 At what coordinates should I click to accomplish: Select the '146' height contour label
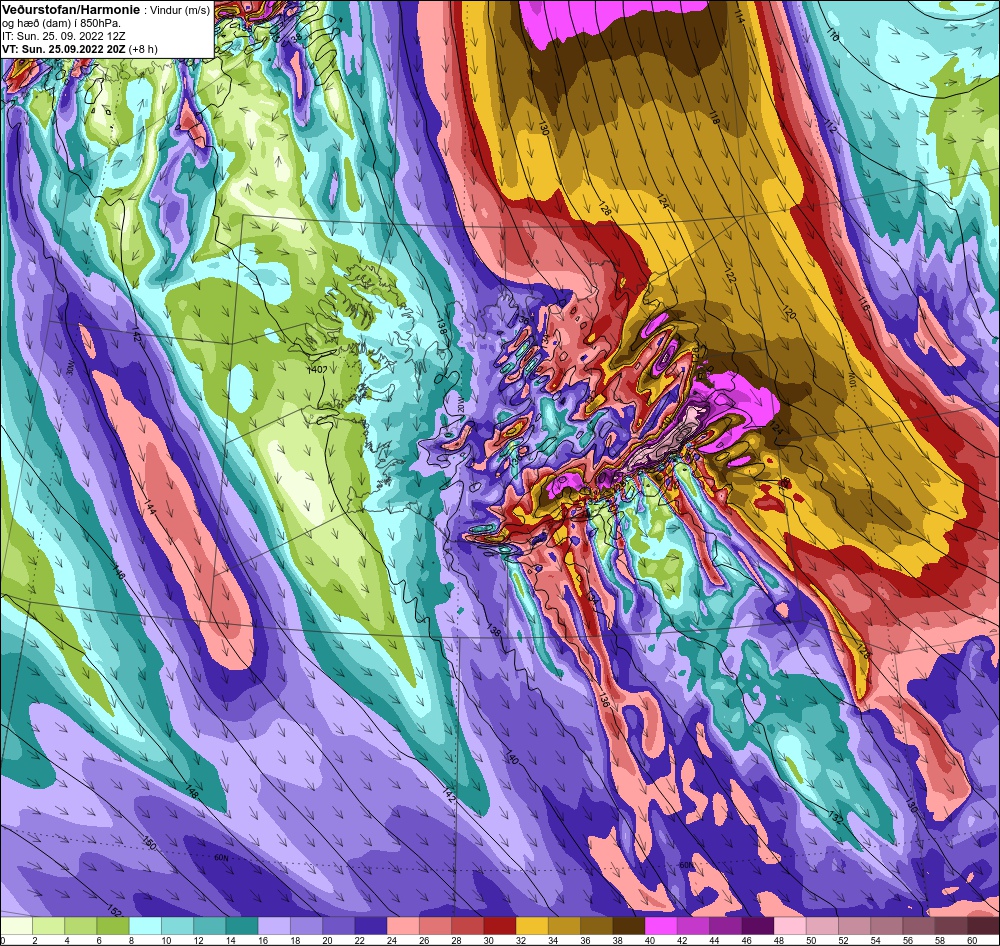(x=119, y=572)
